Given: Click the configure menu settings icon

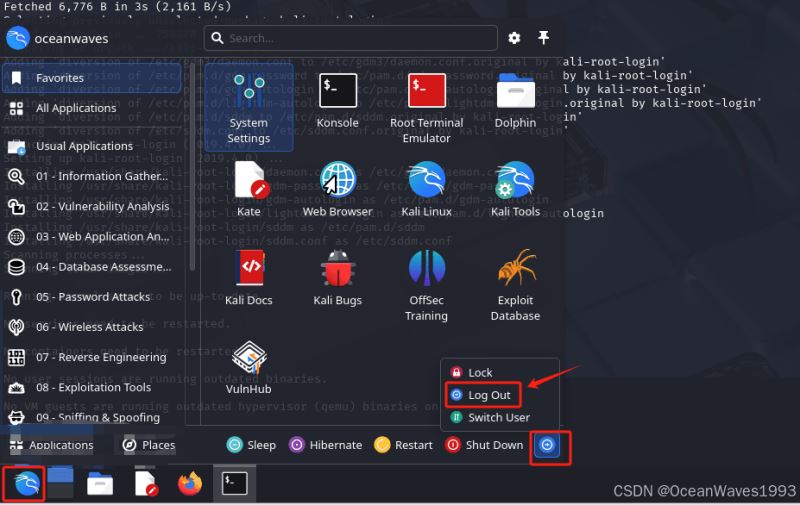Looking at the screenshot, I should click(514, 38).
